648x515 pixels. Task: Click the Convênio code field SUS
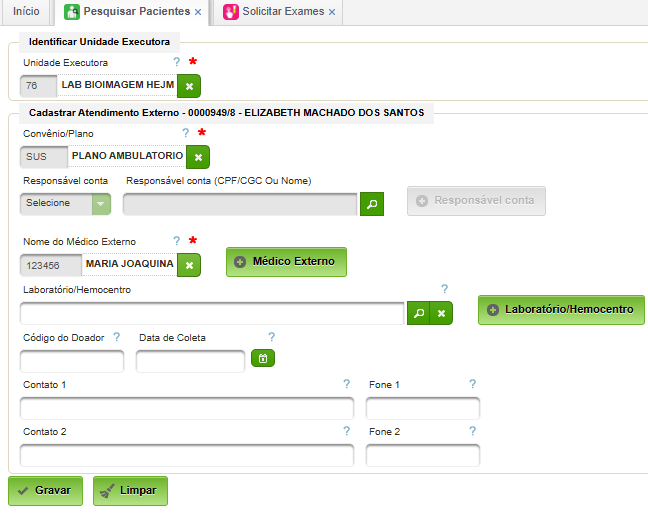click(x=44, y=157)
